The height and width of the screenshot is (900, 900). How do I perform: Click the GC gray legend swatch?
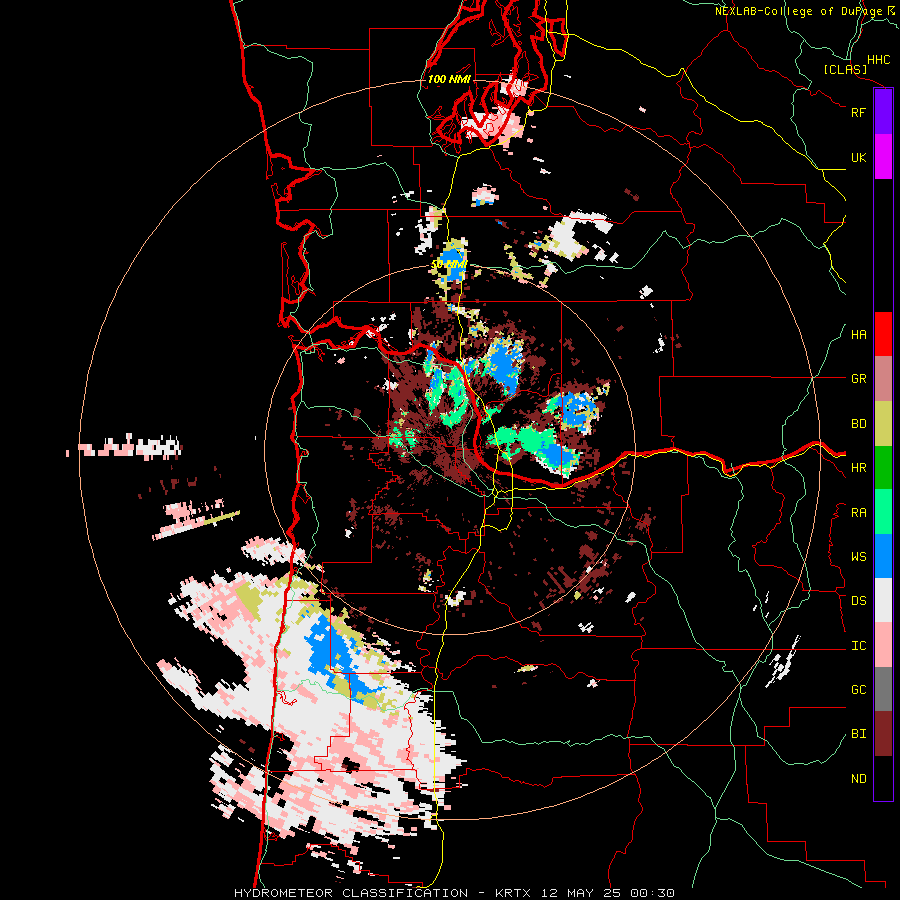[x=883, y=689]
